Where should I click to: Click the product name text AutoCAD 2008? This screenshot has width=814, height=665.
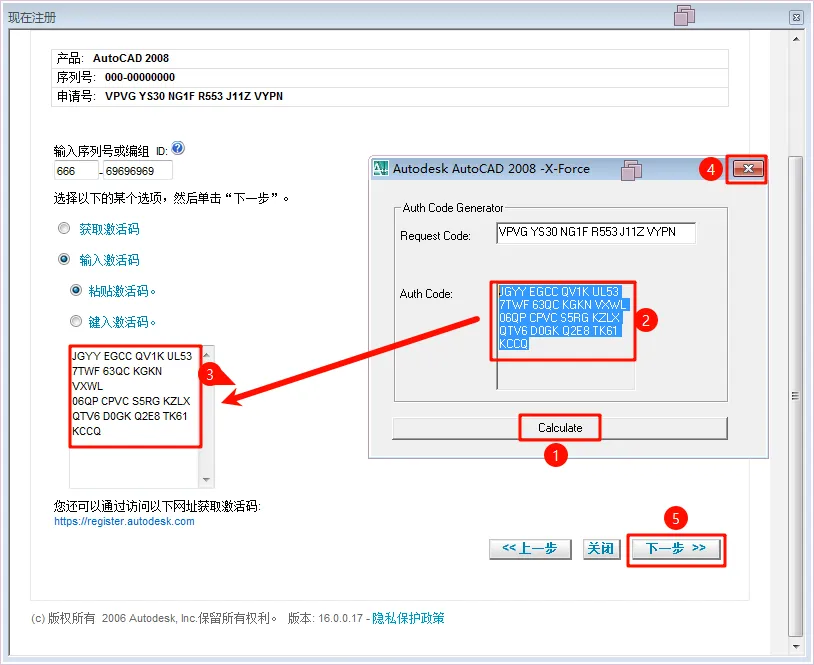point(131,58)
